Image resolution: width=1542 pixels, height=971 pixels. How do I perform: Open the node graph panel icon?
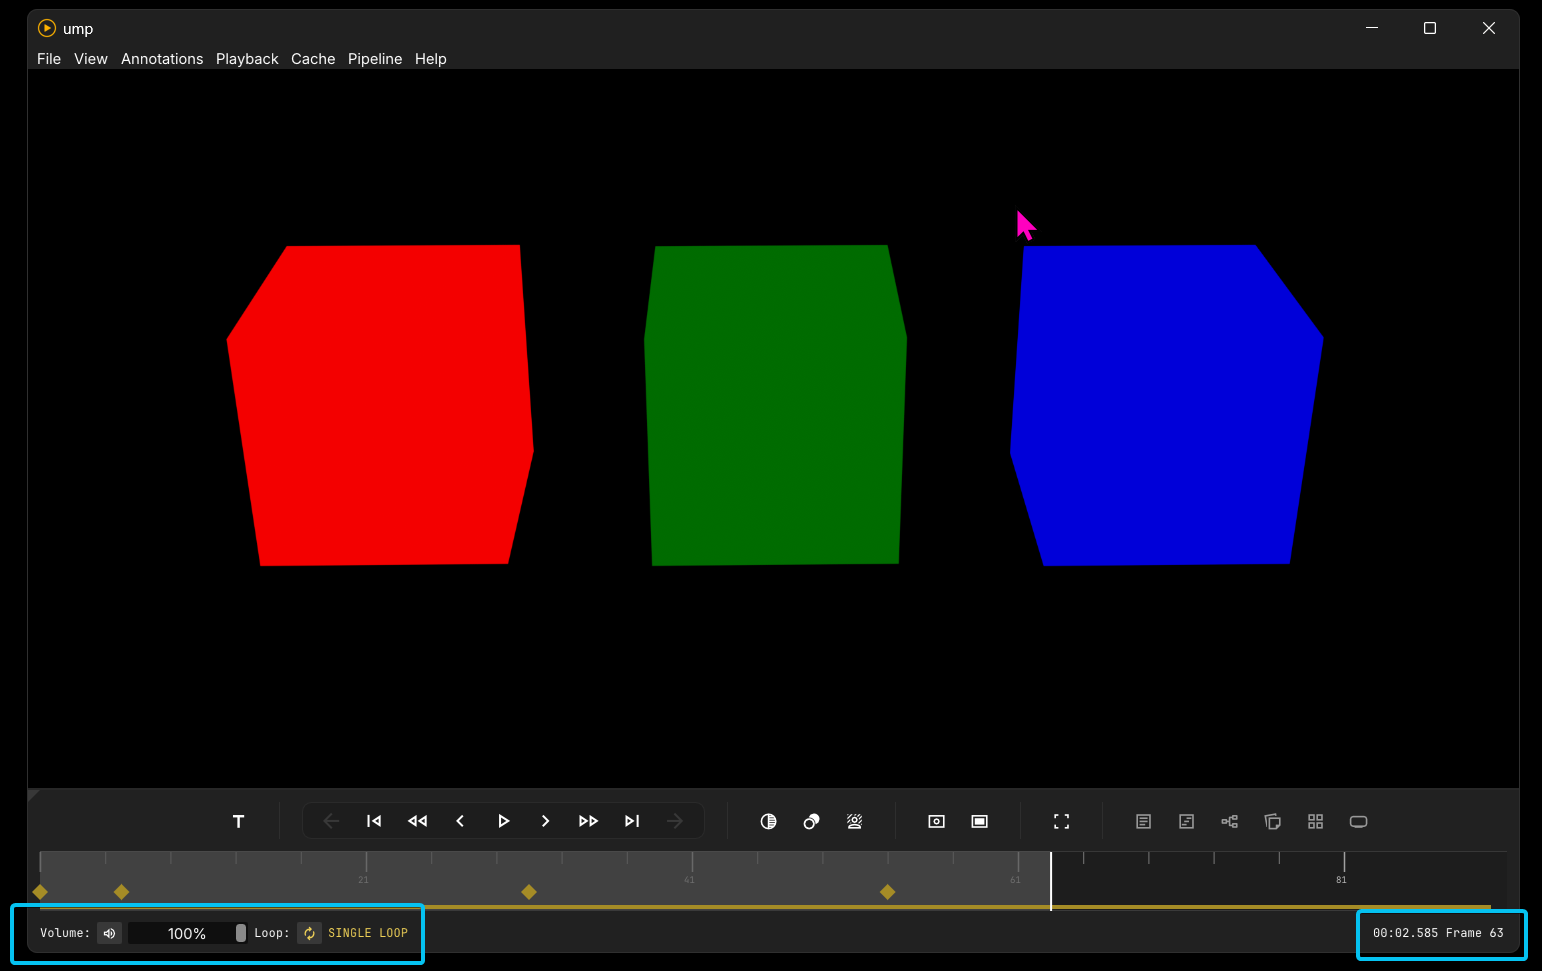coord(1229,821)
